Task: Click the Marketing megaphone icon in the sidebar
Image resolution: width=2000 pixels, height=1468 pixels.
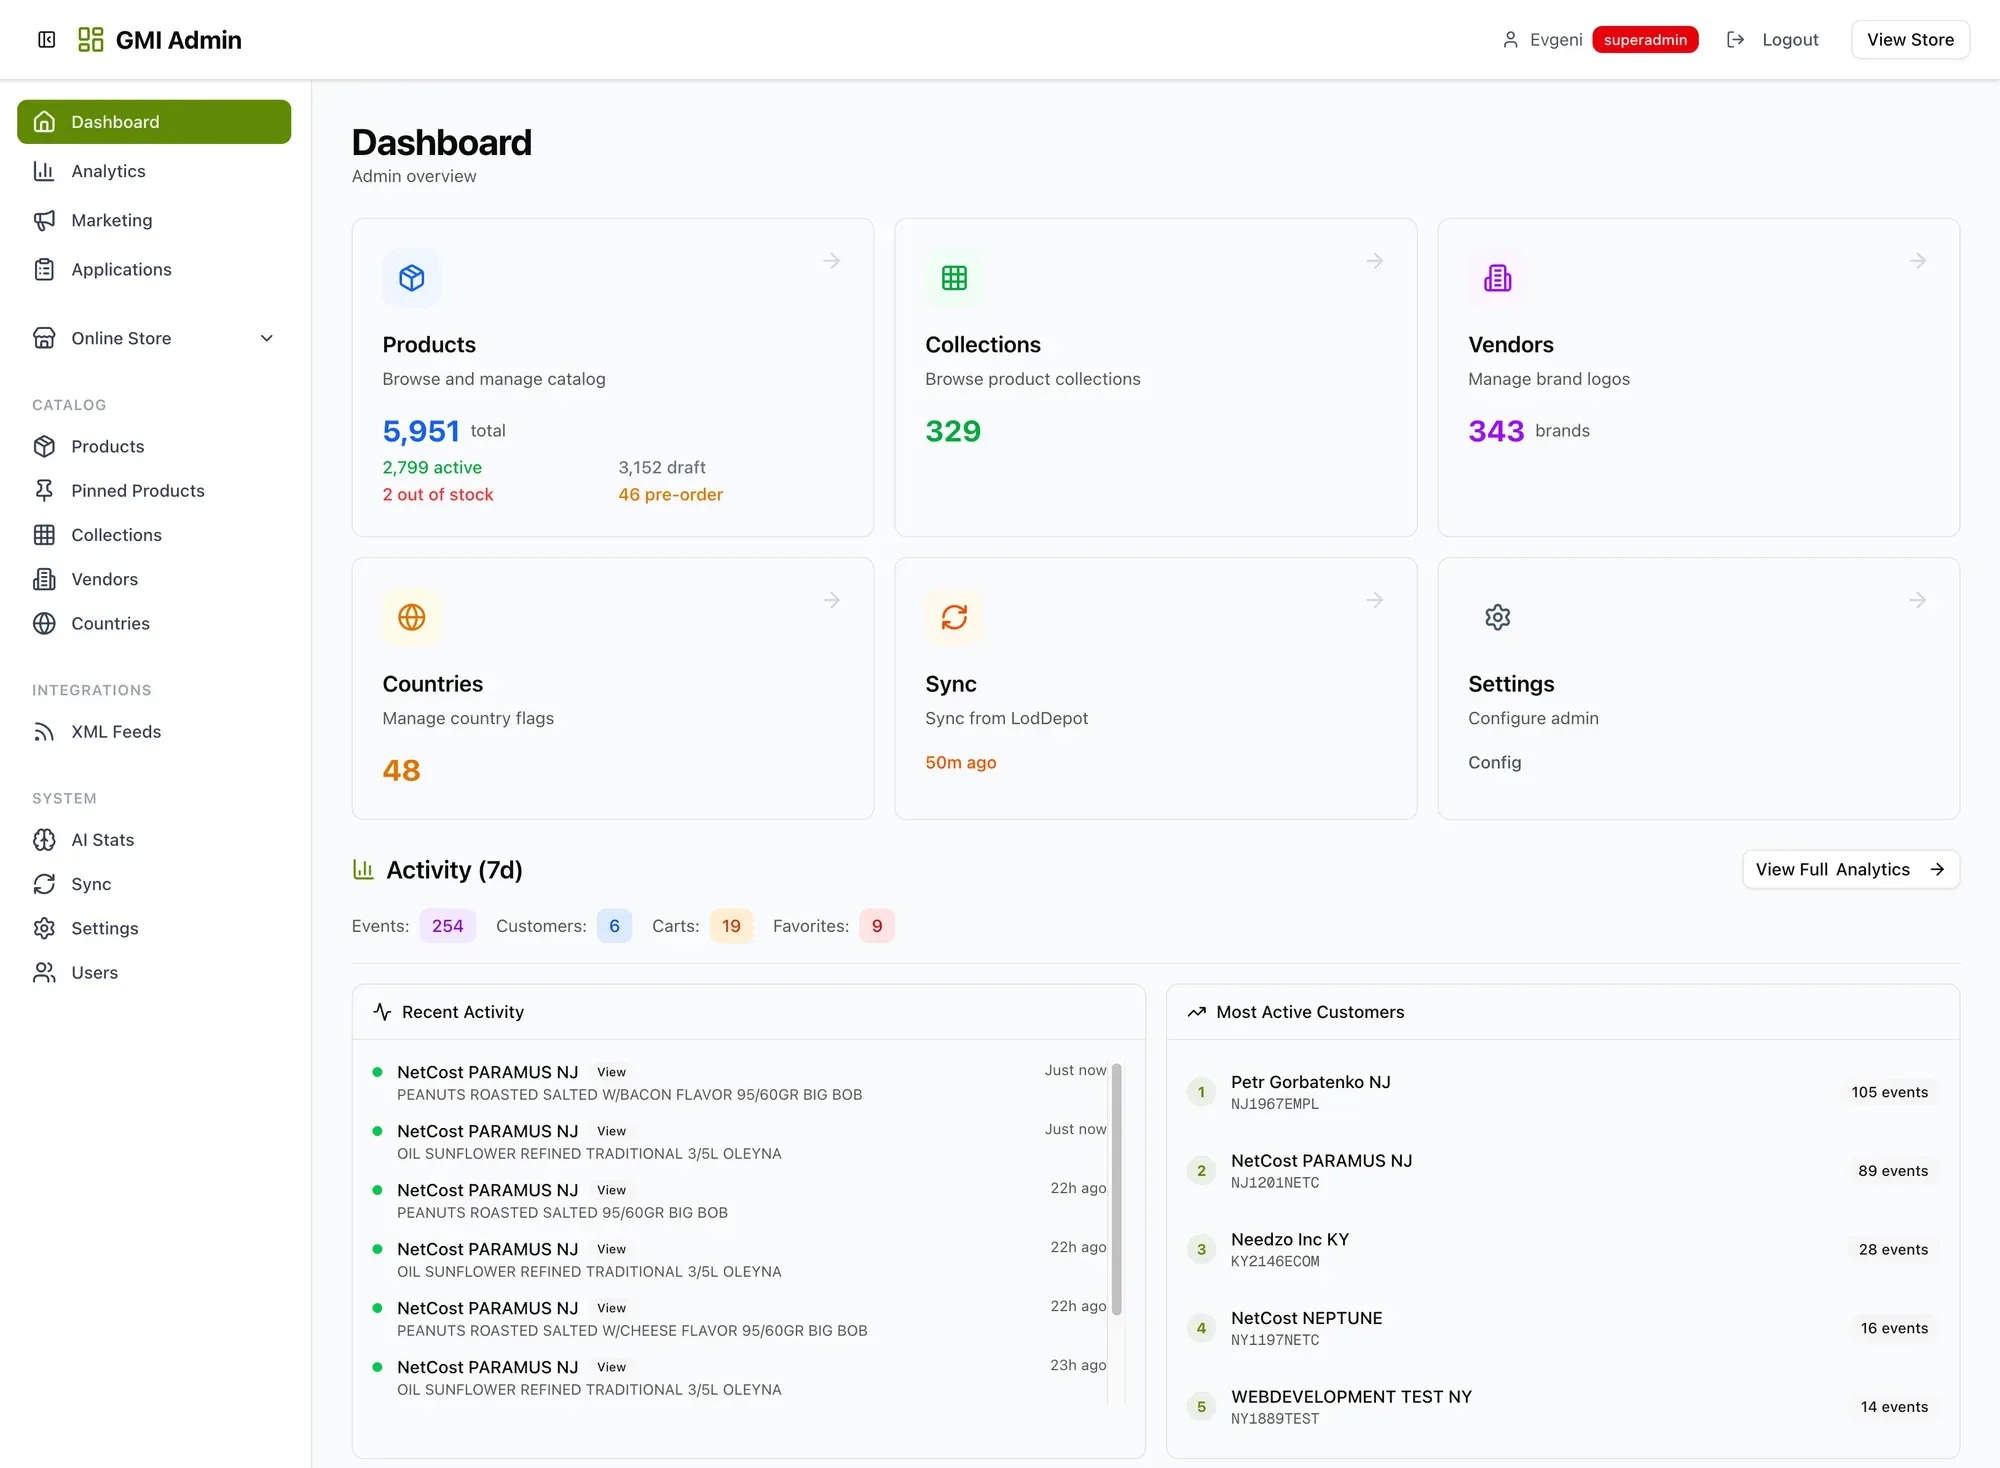Action: tap(44, 220)
